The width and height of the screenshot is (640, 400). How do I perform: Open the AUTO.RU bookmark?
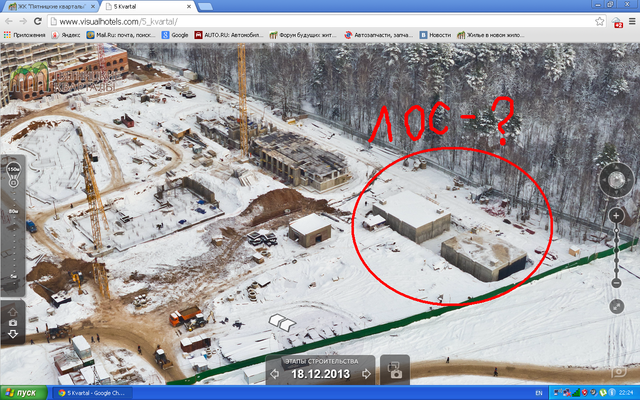click(x=229, y=35)
